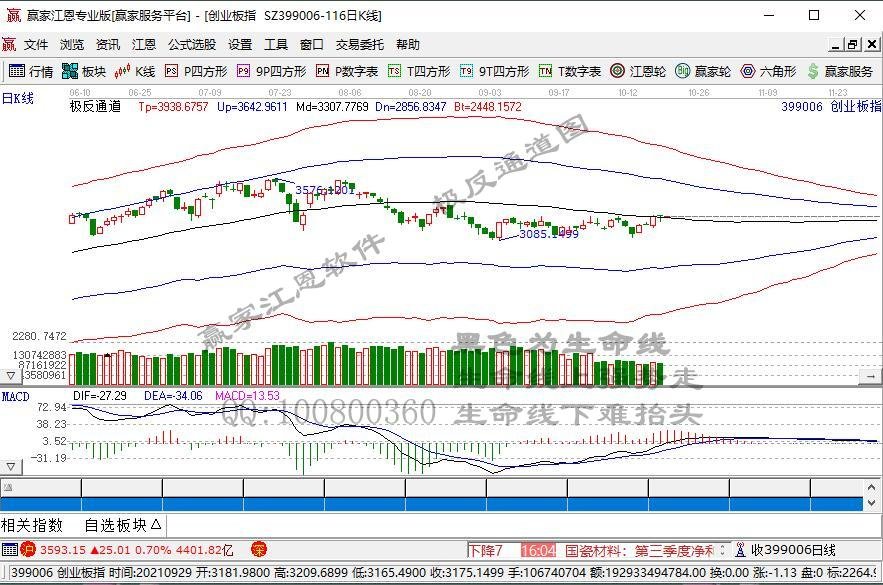Open the 帮助 menu
The height and width of the screenshot is (585, 883).
(x=408, y=44)
